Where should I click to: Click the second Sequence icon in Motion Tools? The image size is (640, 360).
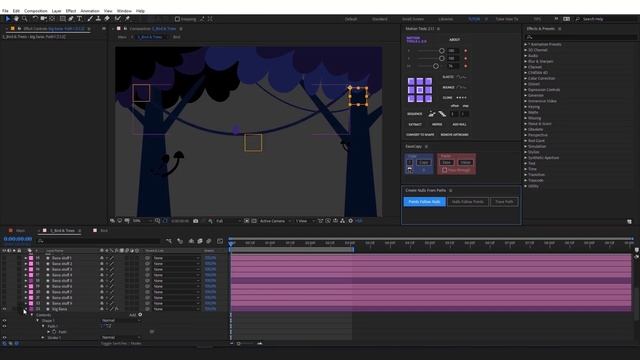point(442,114)
